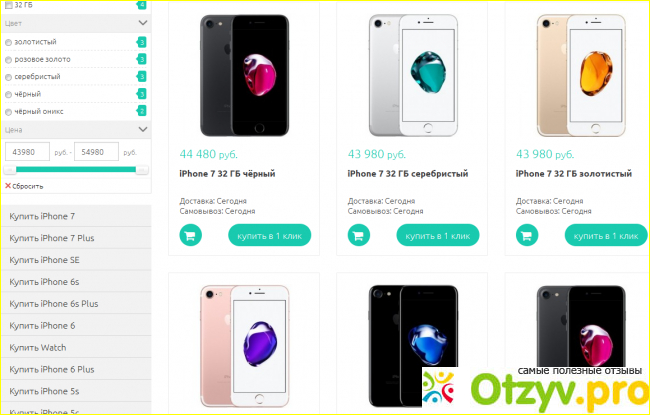Screen dimensions: 650x415
Task: Click the minimum price field 43980
Action: click(x=27, y=152)
